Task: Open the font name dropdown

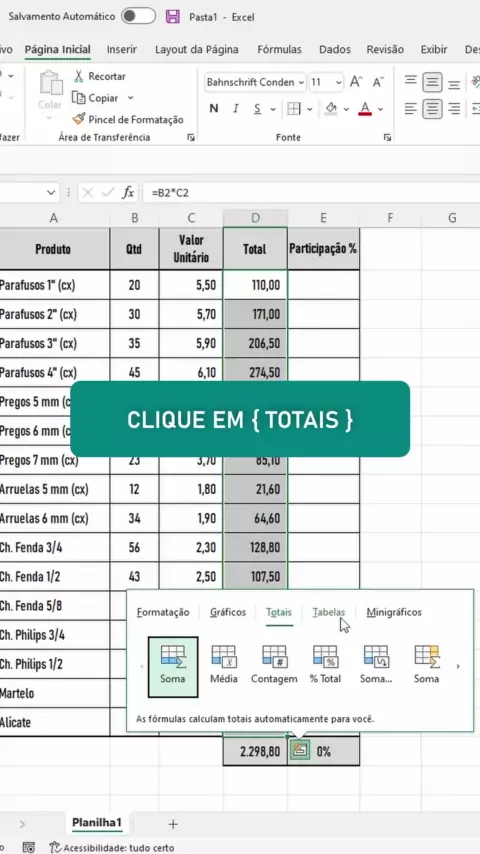Action: pyautogui.click(x=301, y=83)
